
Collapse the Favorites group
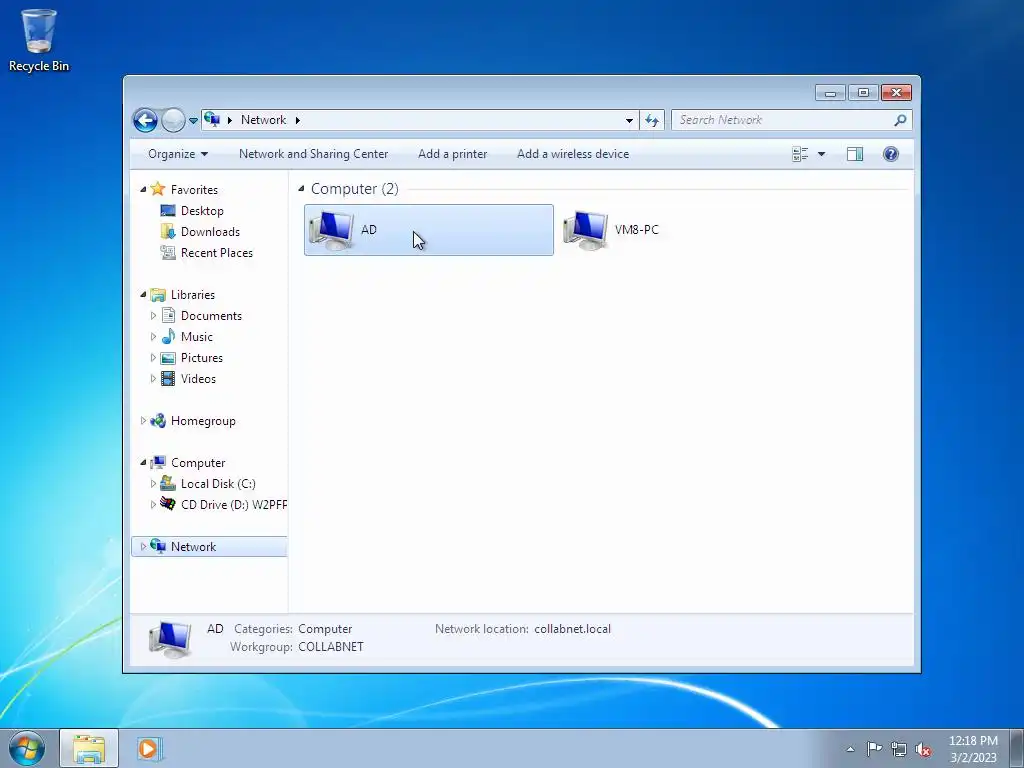(144, 189)
